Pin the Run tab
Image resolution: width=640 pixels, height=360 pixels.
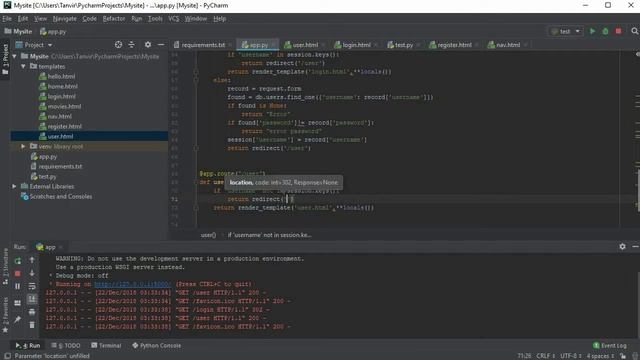pos(18,319)
